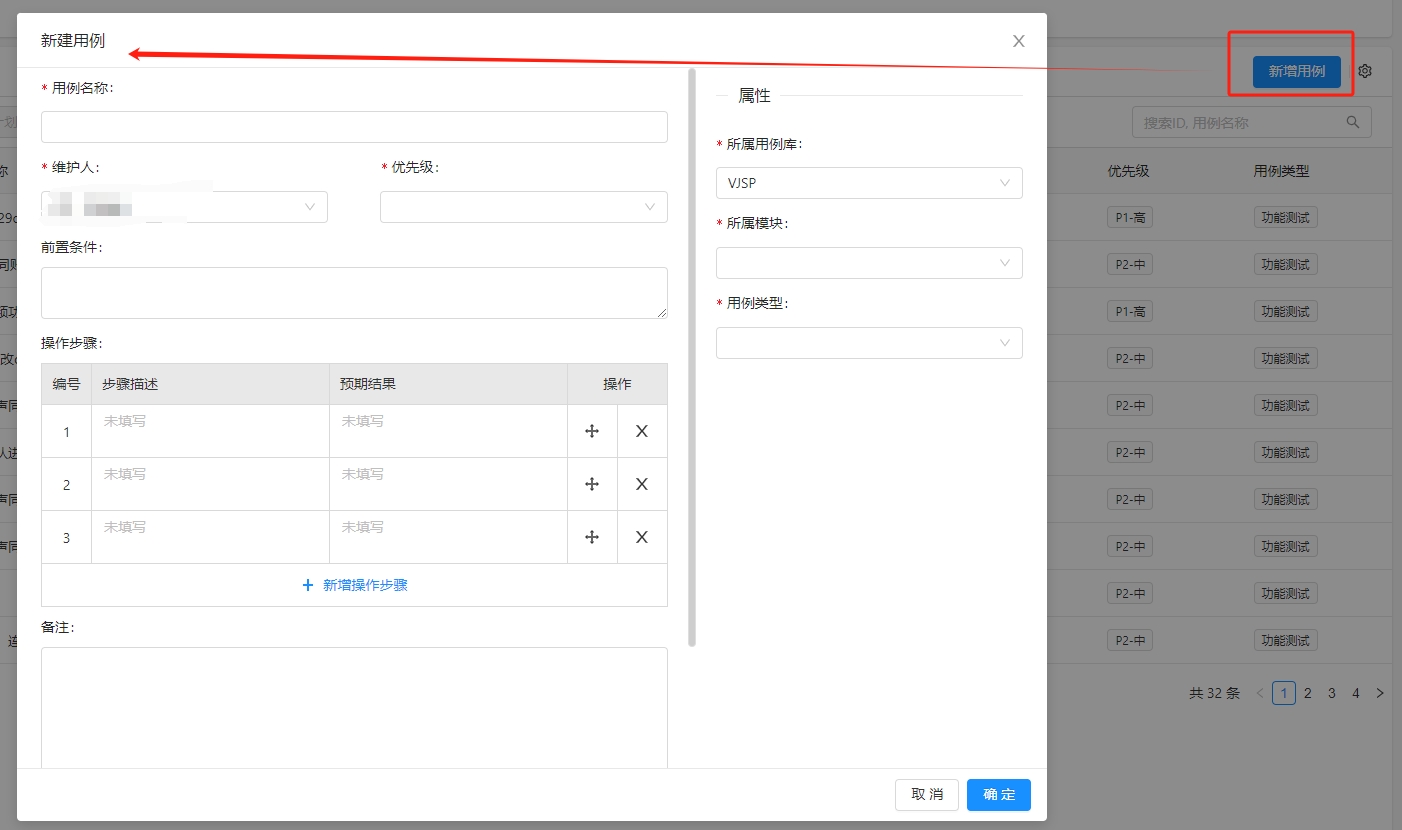The width and height of the screenshot is (1402, 830).
Task: Delete step 1 with its X icon
Action: [x=642, y=431]
